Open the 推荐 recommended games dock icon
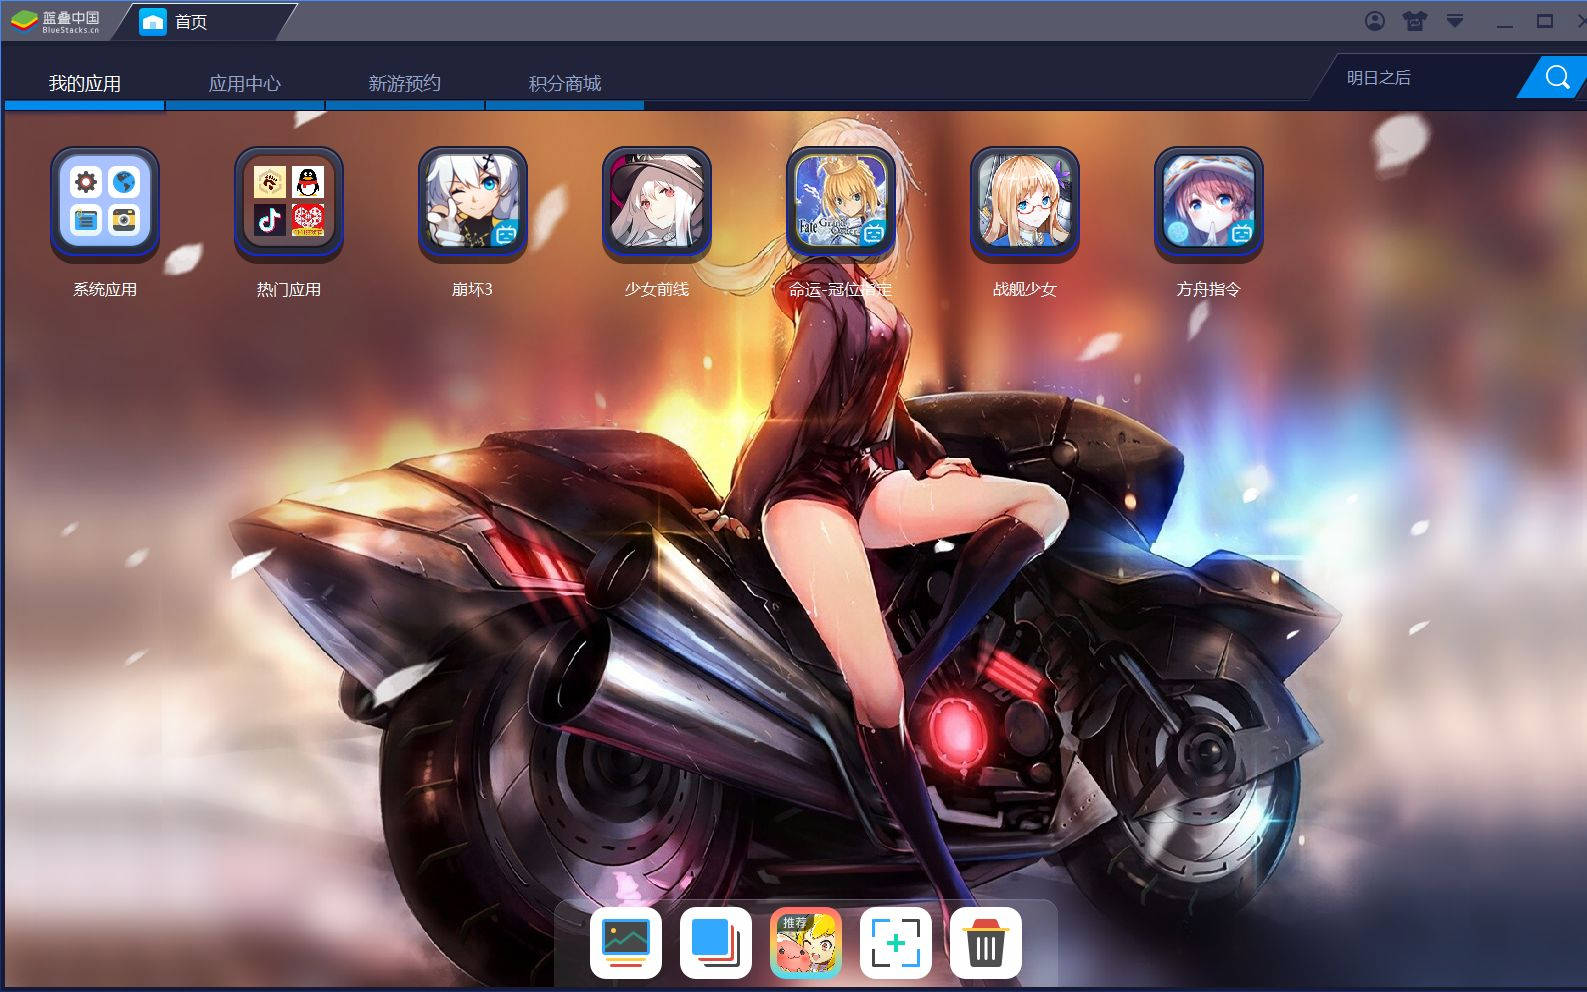 (x=806, y=943)
